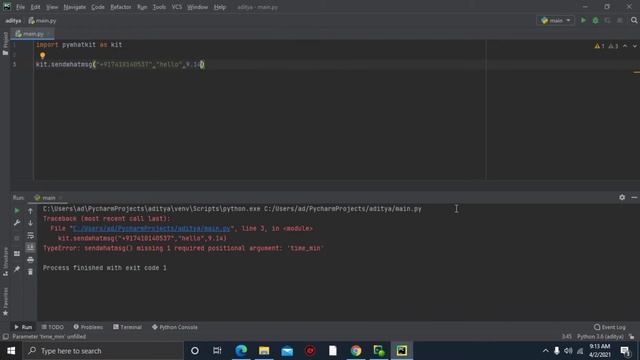The image size is (640, 360).
Task: Open the Refactor menu
Action: (121, 7)
